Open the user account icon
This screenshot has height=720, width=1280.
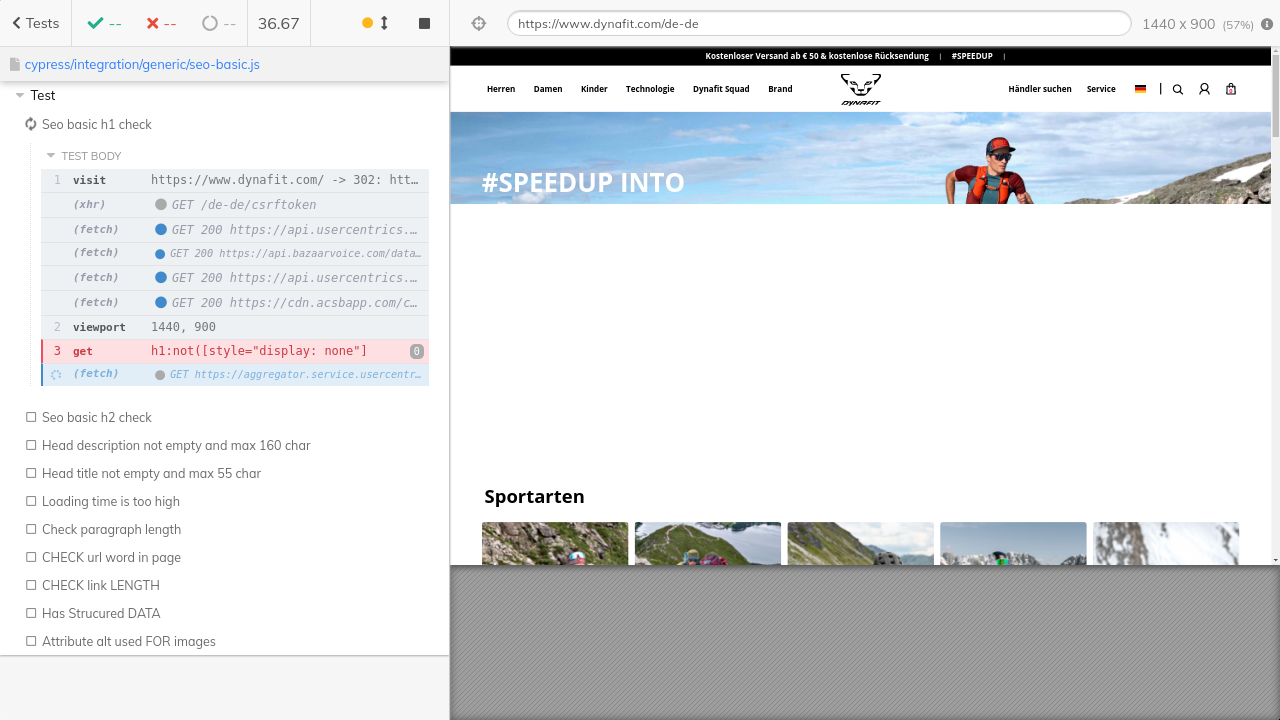point(1204,89)
